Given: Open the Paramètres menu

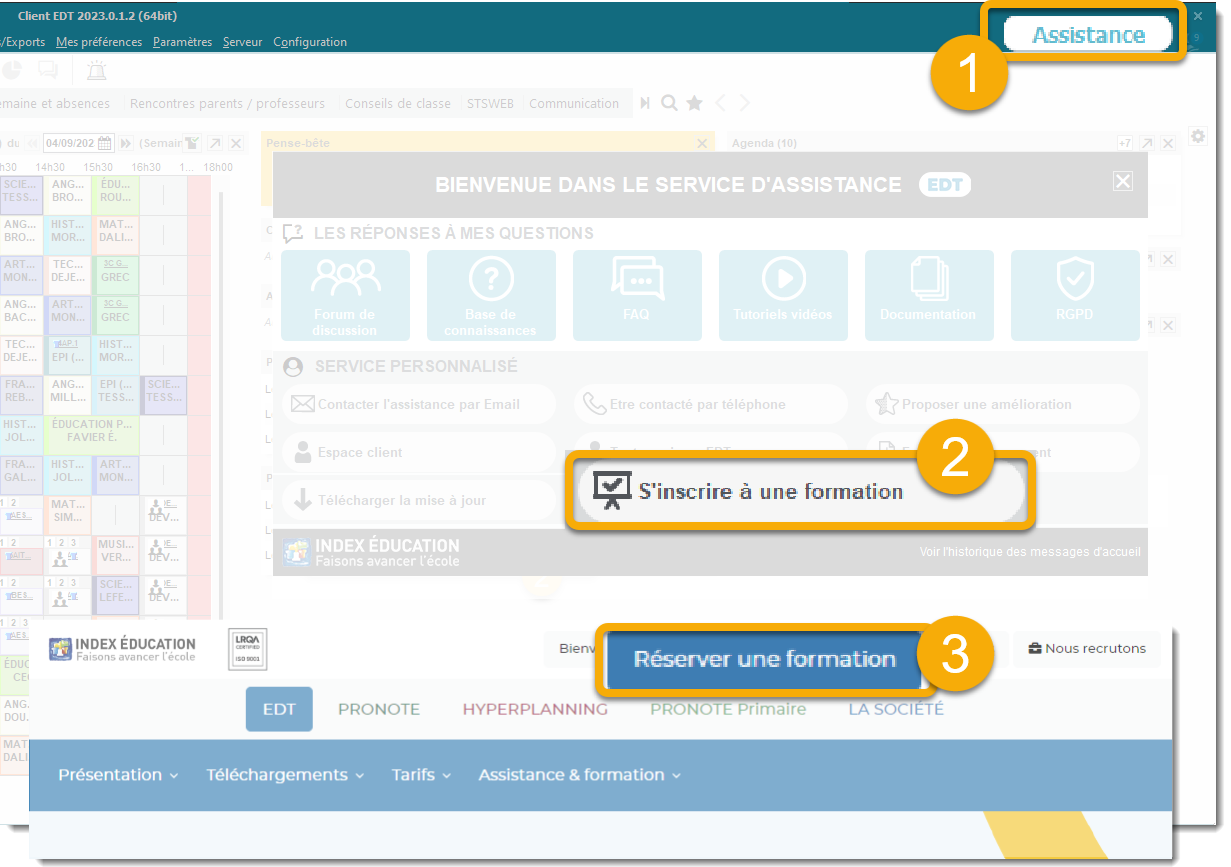Looking at the screenshot, I should [183, 42].
